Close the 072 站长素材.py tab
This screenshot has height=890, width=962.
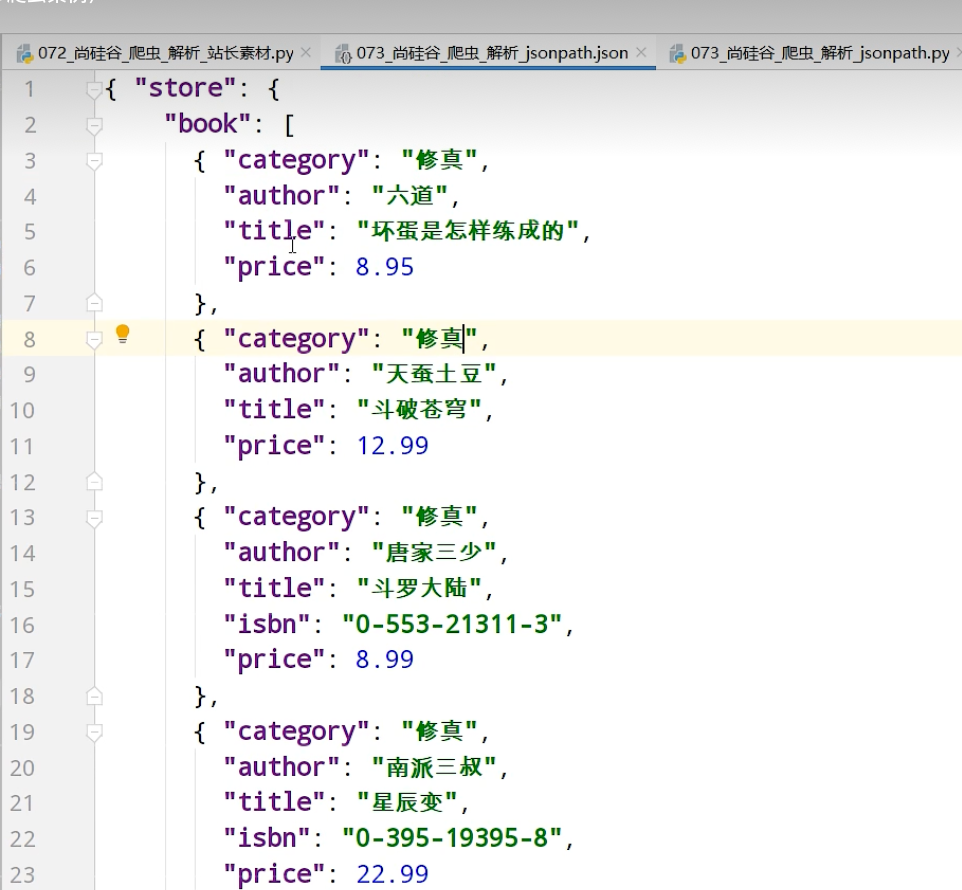(306, 53)
